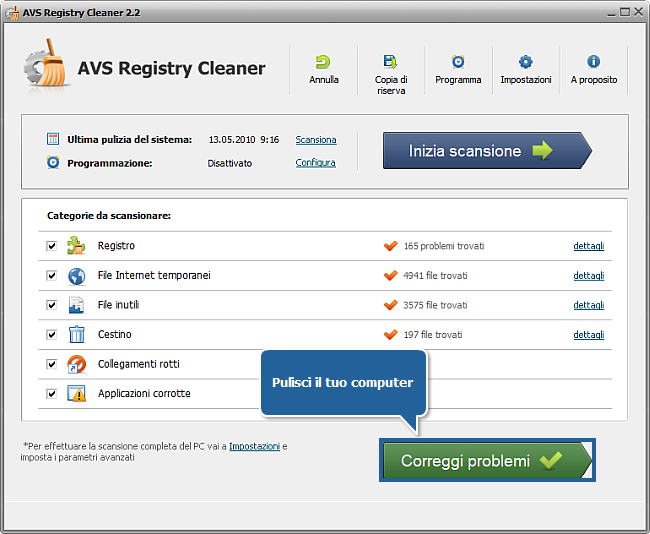Open the Configura link
The height and width of the screenshot is (534, 650).
click(x=315, y=163)
